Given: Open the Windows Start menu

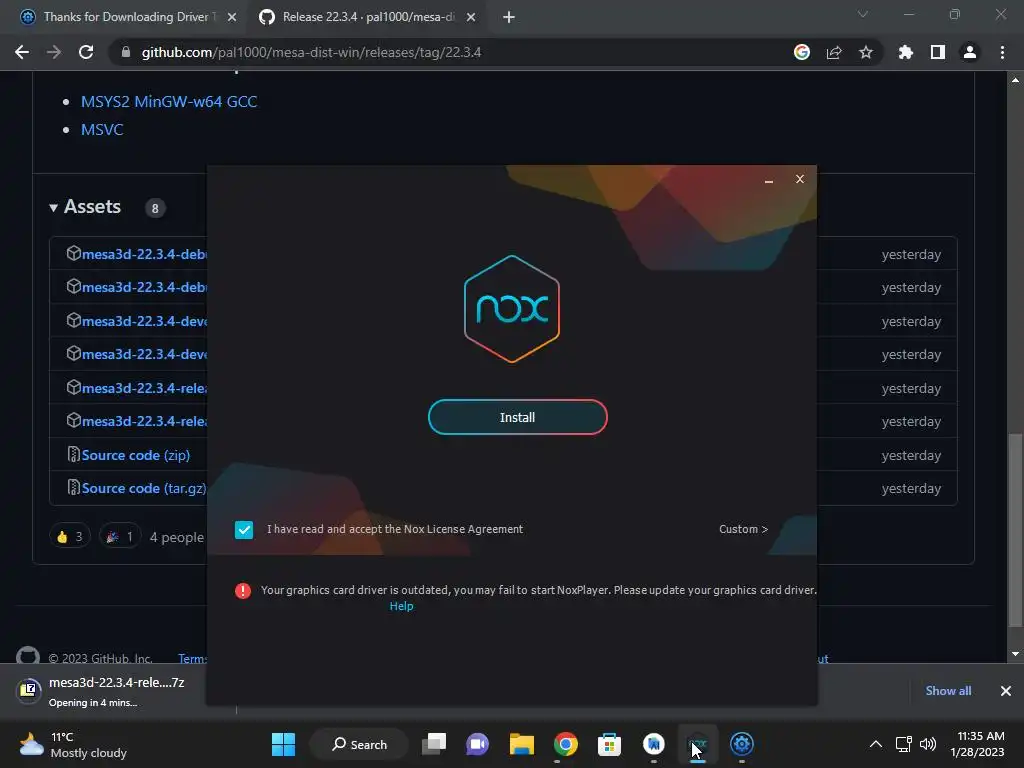Looking at the screenshot, I should tap(283, 744).
